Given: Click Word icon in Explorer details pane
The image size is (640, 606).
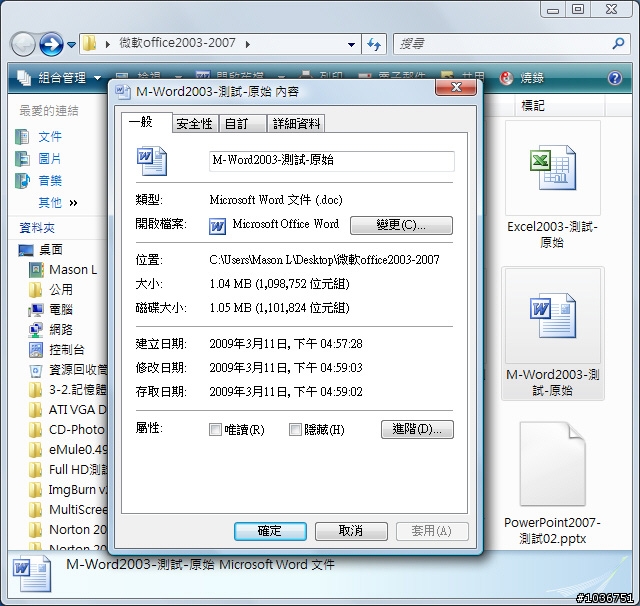Looking at the screenshot, I should point(32,574).
